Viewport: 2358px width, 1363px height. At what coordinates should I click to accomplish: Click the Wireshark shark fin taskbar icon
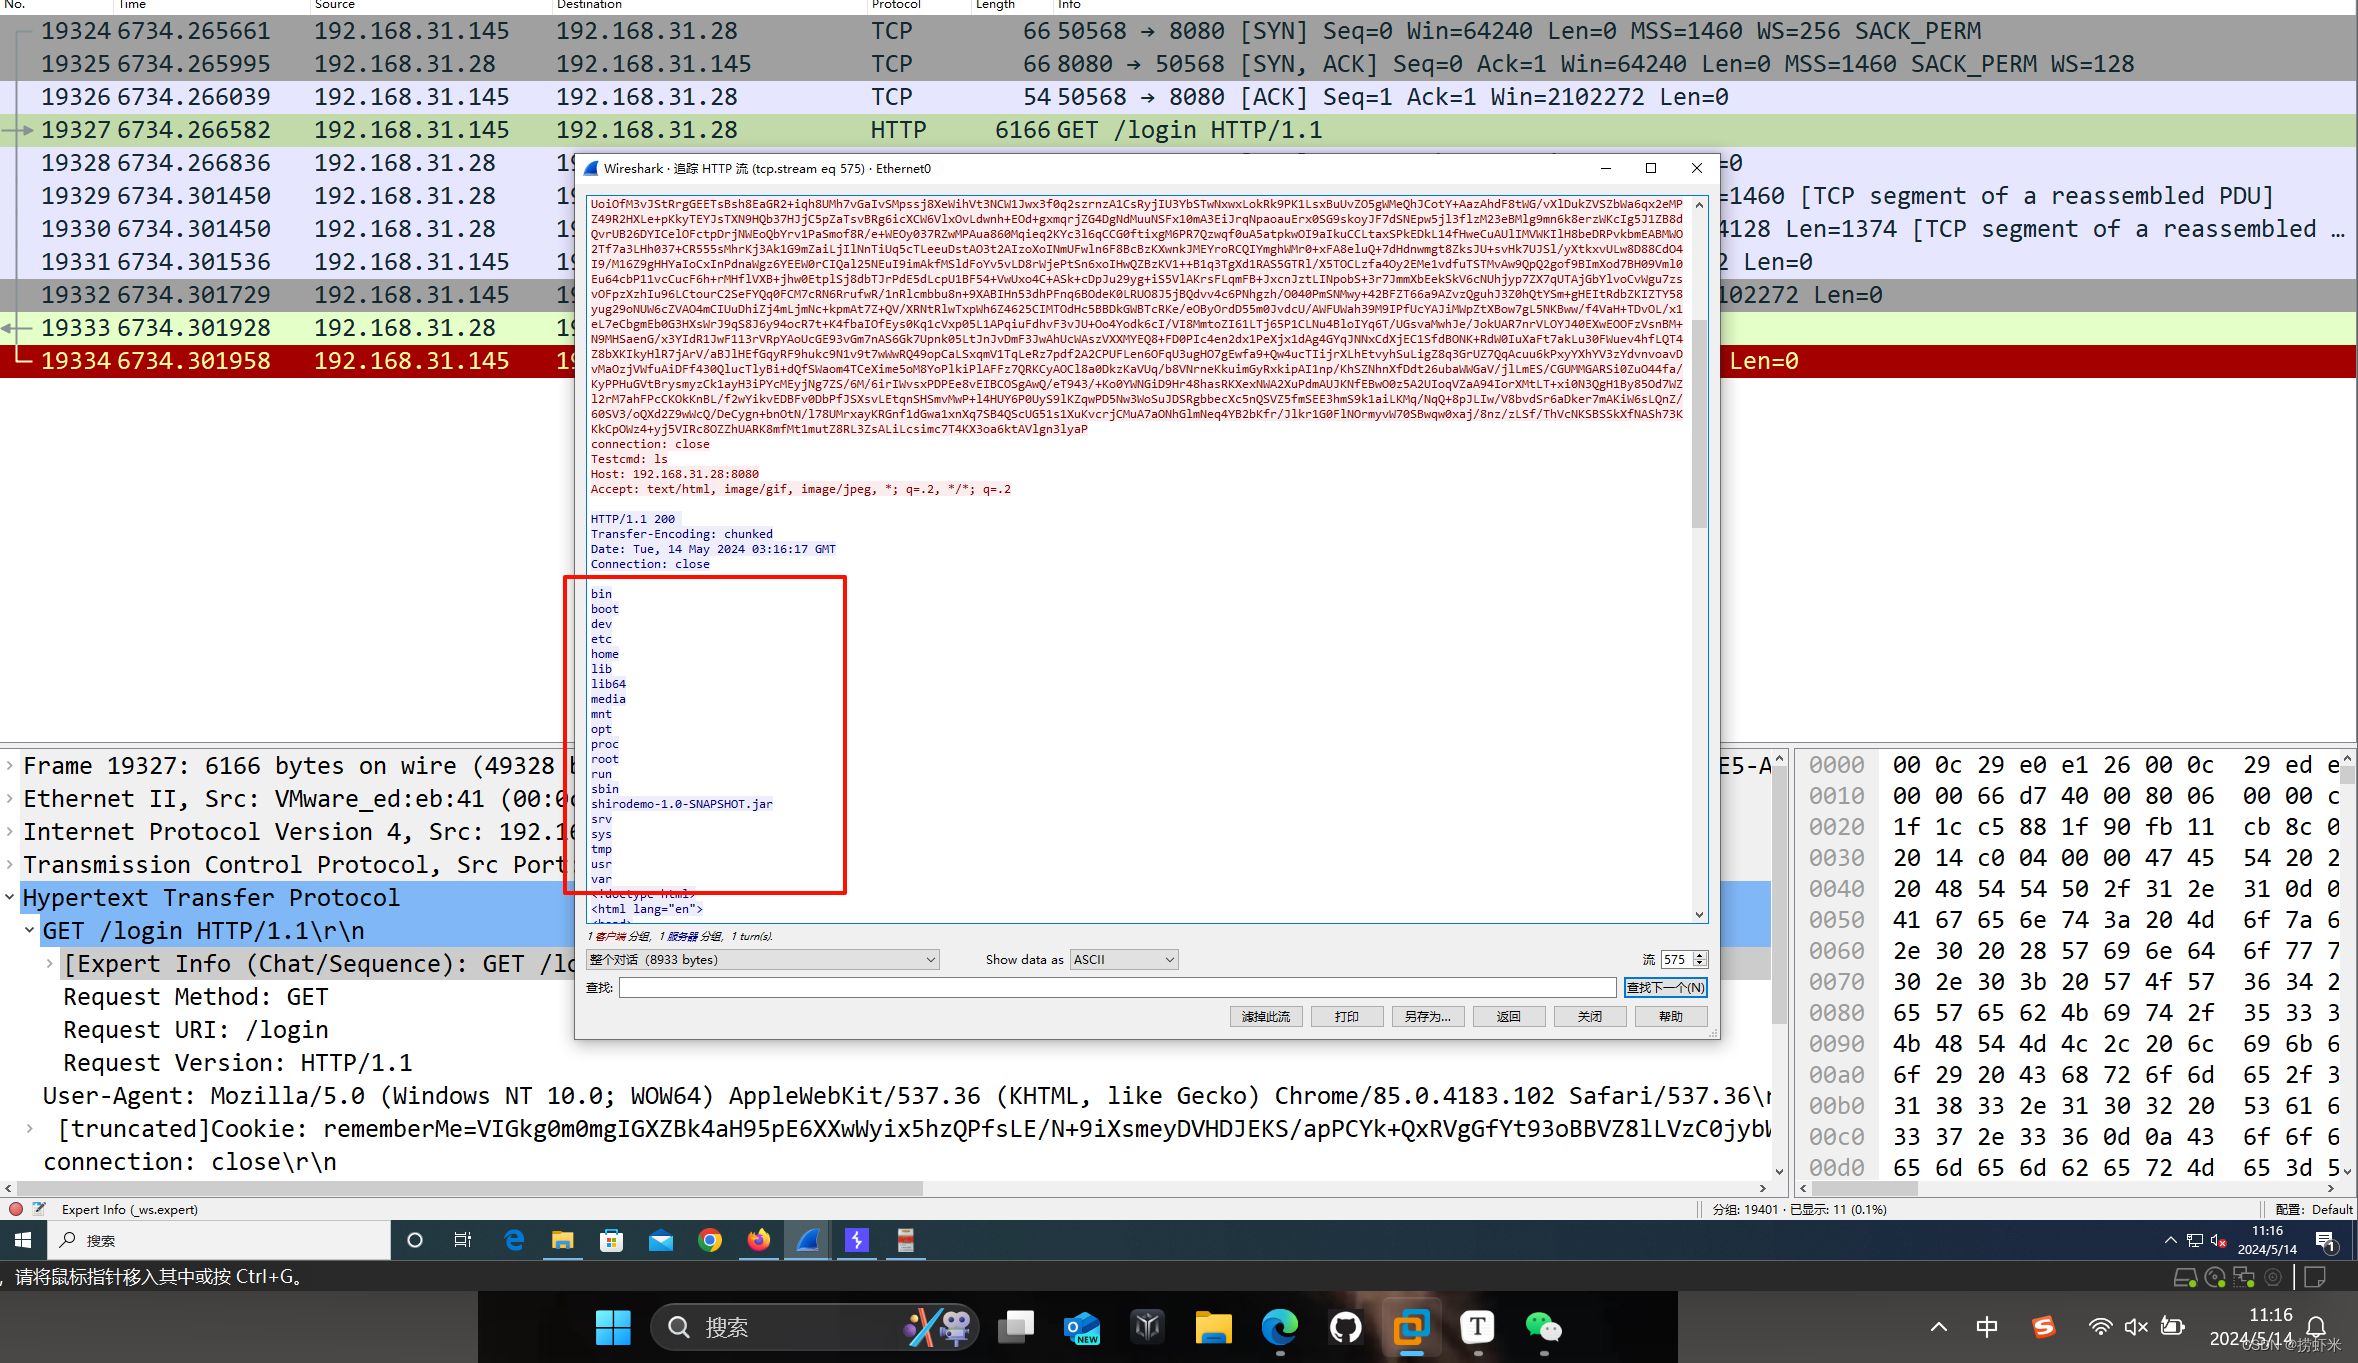pos(808,1240)
